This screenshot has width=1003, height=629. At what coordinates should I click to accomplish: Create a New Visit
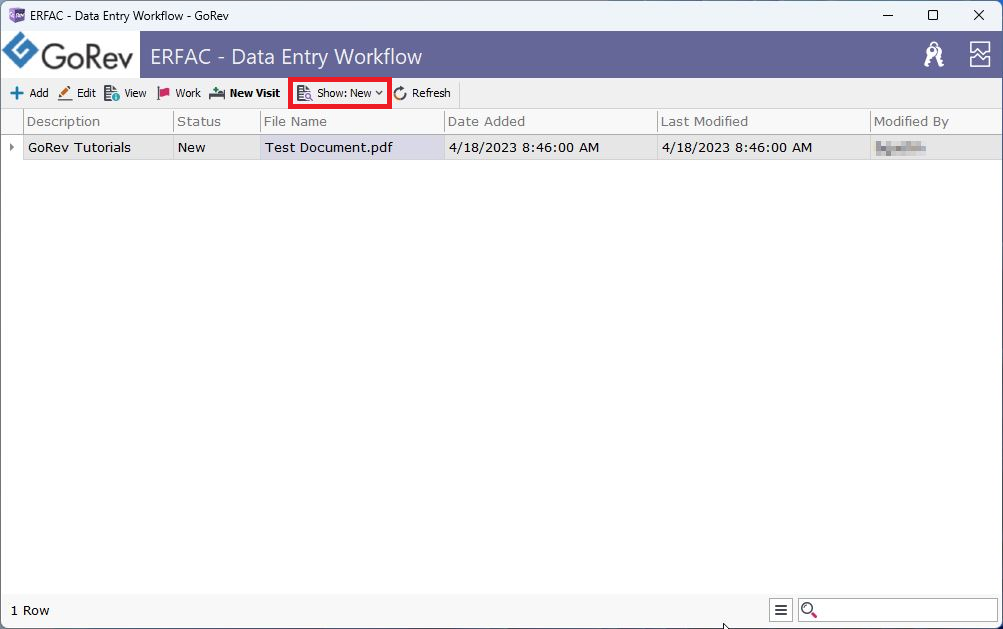(245, 93)
